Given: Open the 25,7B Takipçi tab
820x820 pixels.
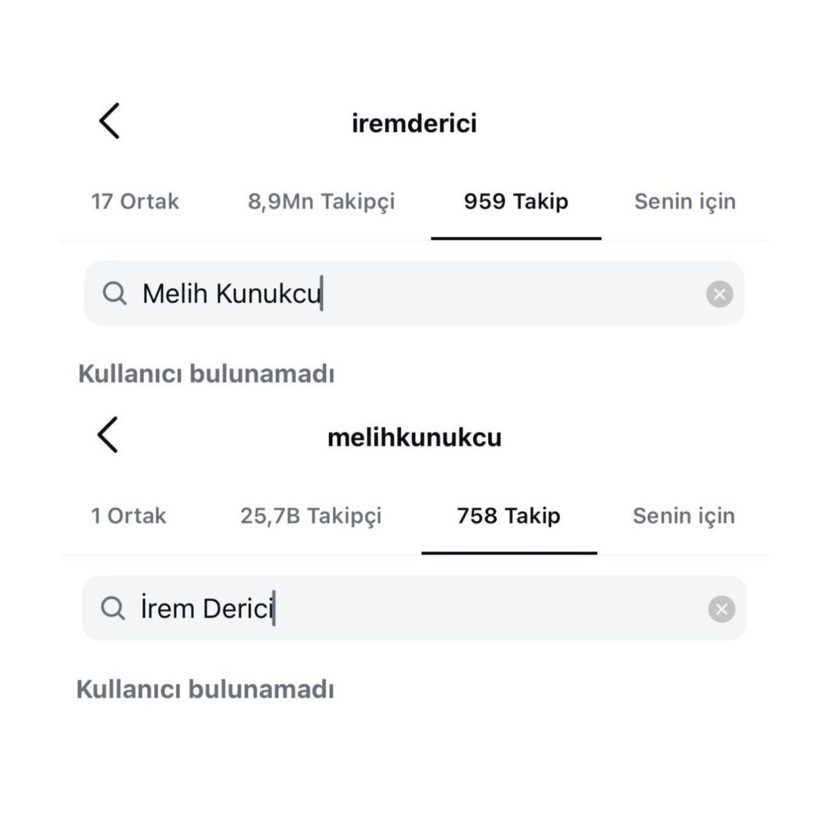Looking at the screenshot, I should [x=311, y=516].
